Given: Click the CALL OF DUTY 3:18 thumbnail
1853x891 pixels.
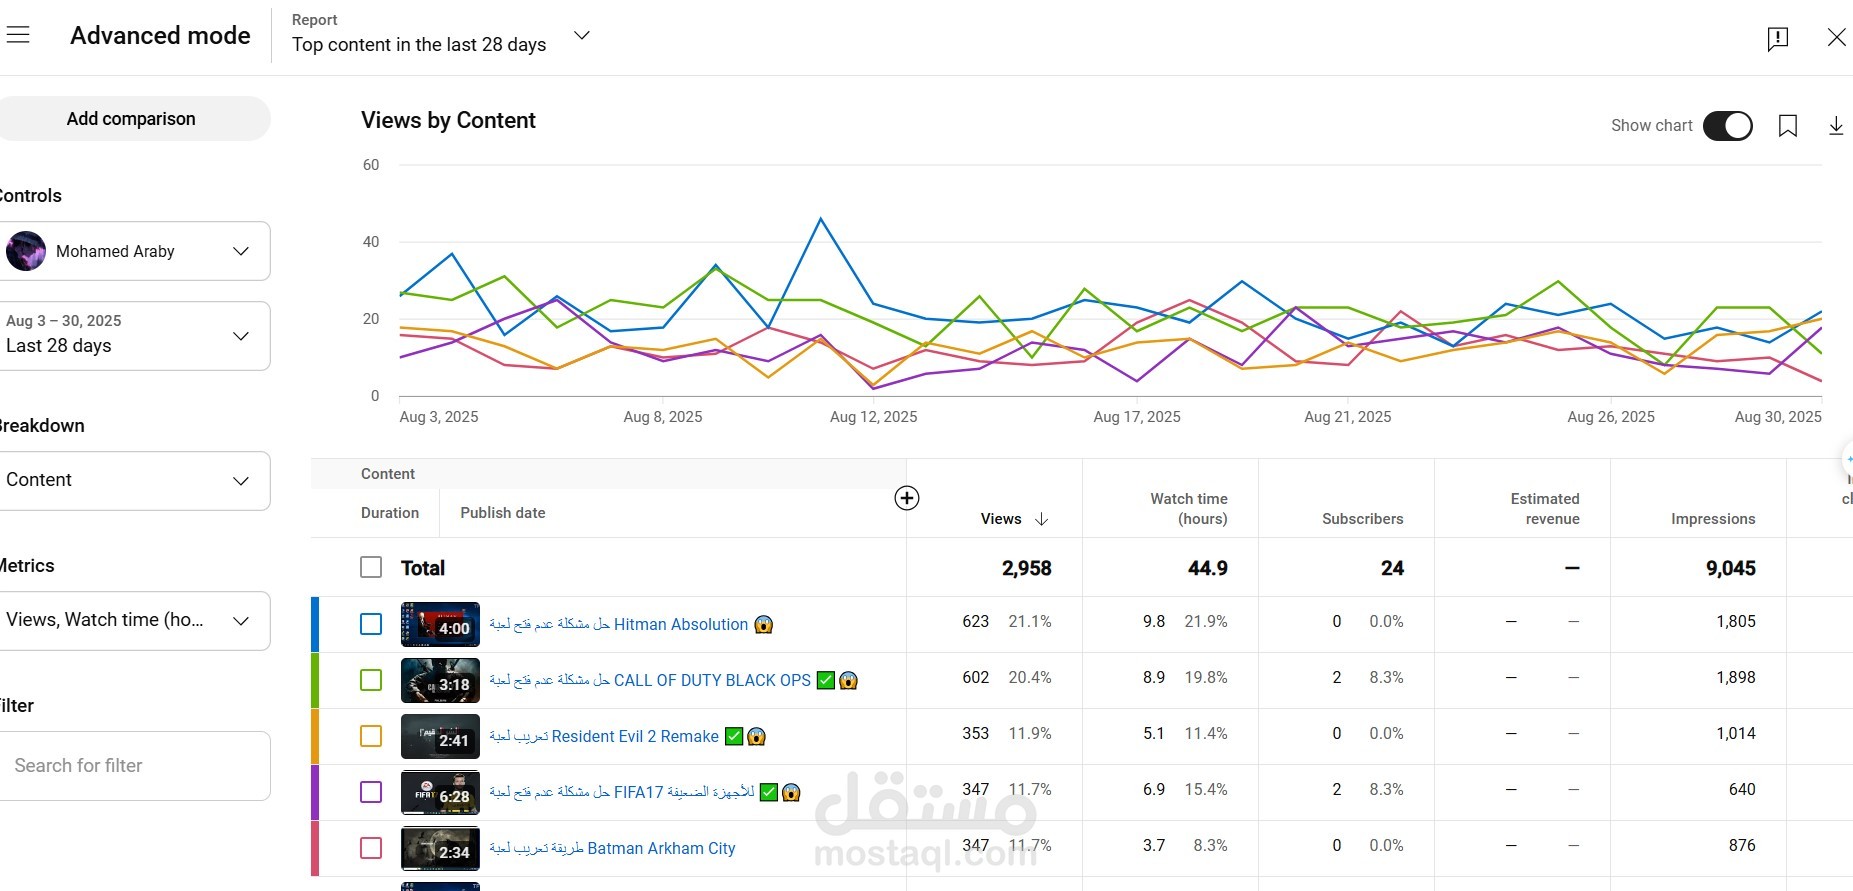Looking at the screenshot, I should tap(440, 681).
